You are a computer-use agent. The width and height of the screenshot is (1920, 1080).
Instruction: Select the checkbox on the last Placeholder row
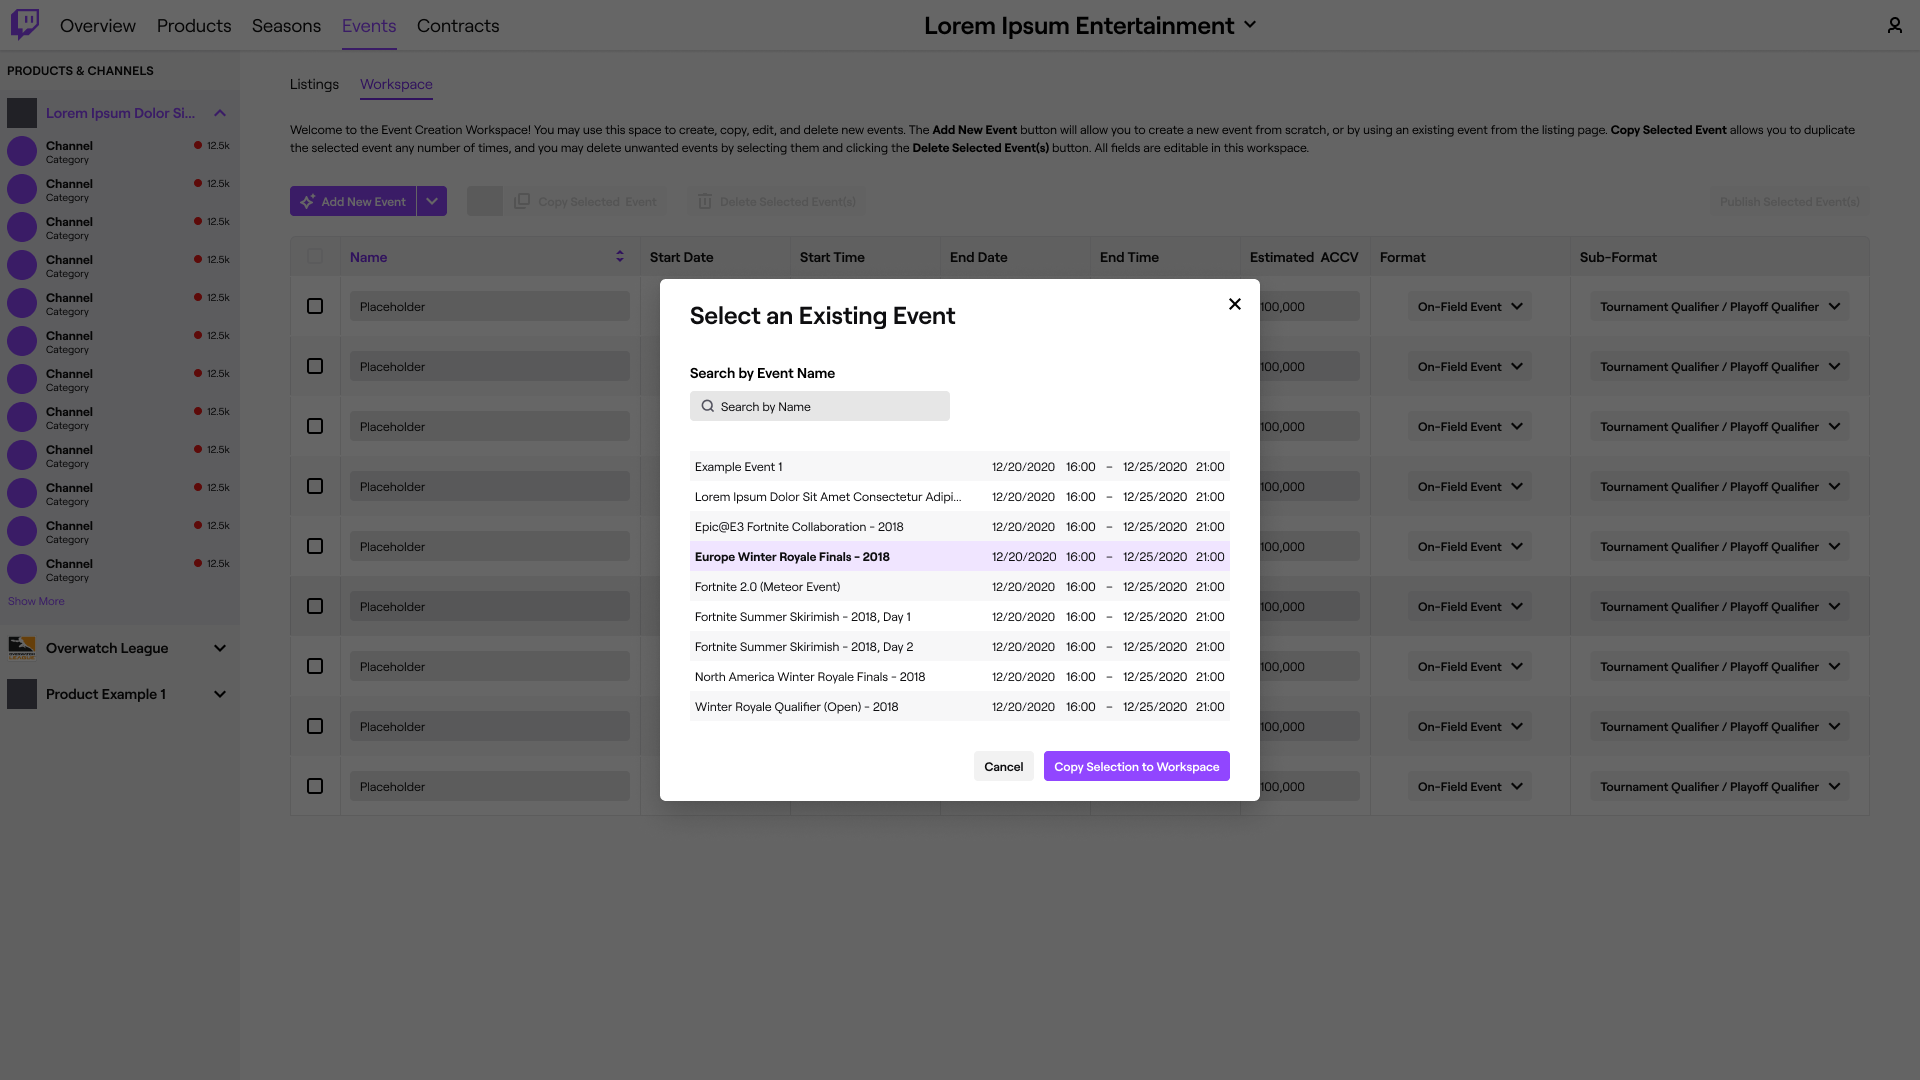315,786
